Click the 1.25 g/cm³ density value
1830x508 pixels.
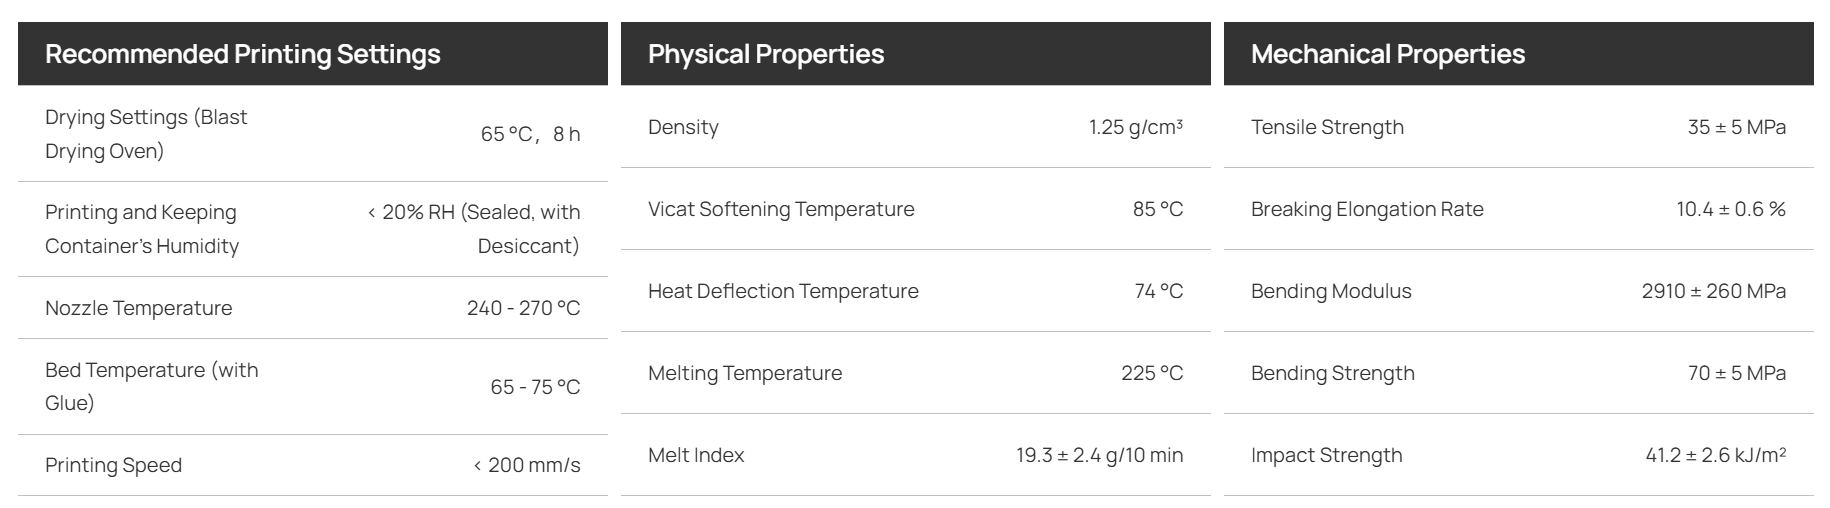pyautogui.click(x=1136, y=127)
